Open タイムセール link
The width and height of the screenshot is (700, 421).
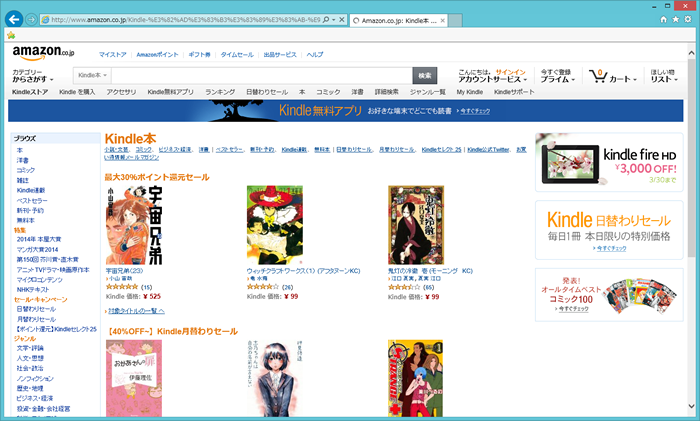point(237,54)
